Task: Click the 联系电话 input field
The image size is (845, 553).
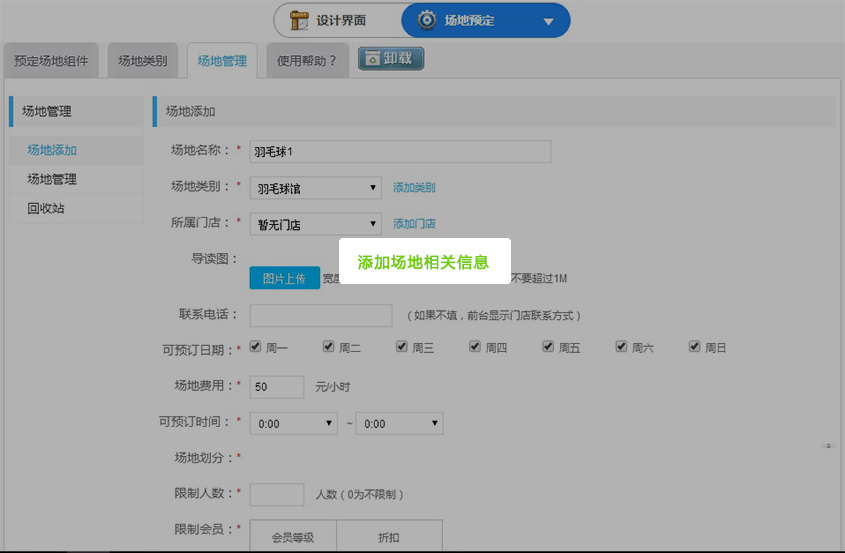Action: 320,315
